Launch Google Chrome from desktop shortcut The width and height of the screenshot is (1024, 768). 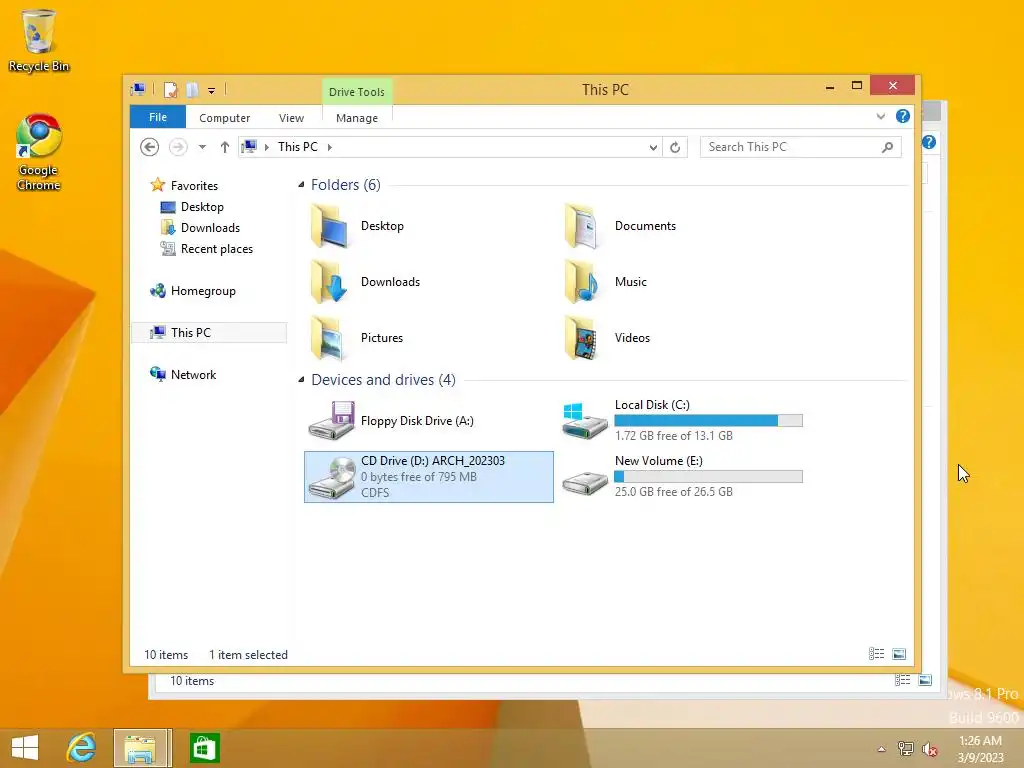[x=39, y=153]
